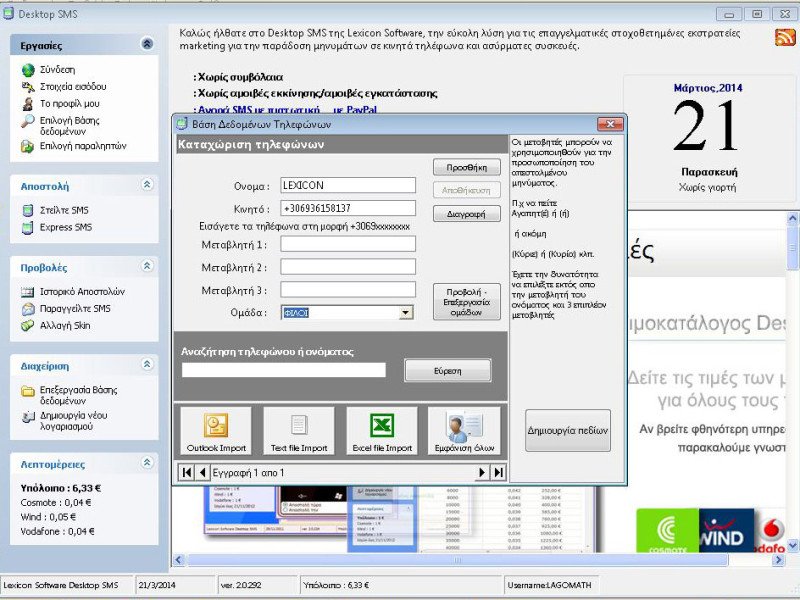Click the Username:LAGOMATH status bar entry

pyautogui.click(x=549, y=585)
